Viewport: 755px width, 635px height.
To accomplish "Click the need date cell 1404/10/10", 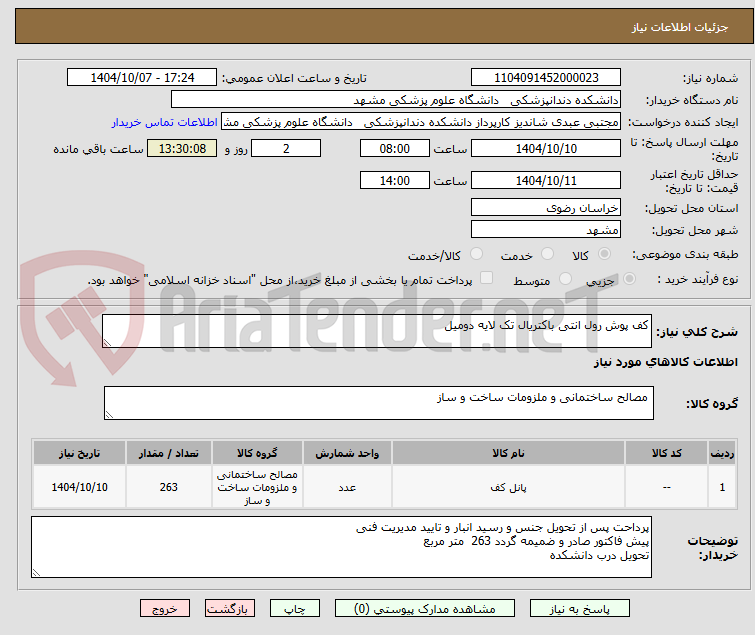I will point(79,487).
